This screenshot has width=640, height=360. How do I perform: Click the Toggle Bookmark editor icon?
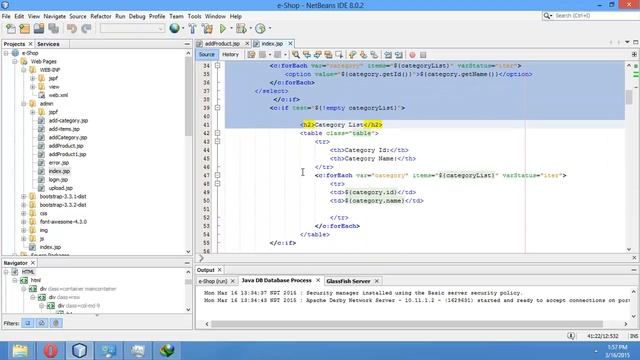pyautogui.click(x=374, y=55)
